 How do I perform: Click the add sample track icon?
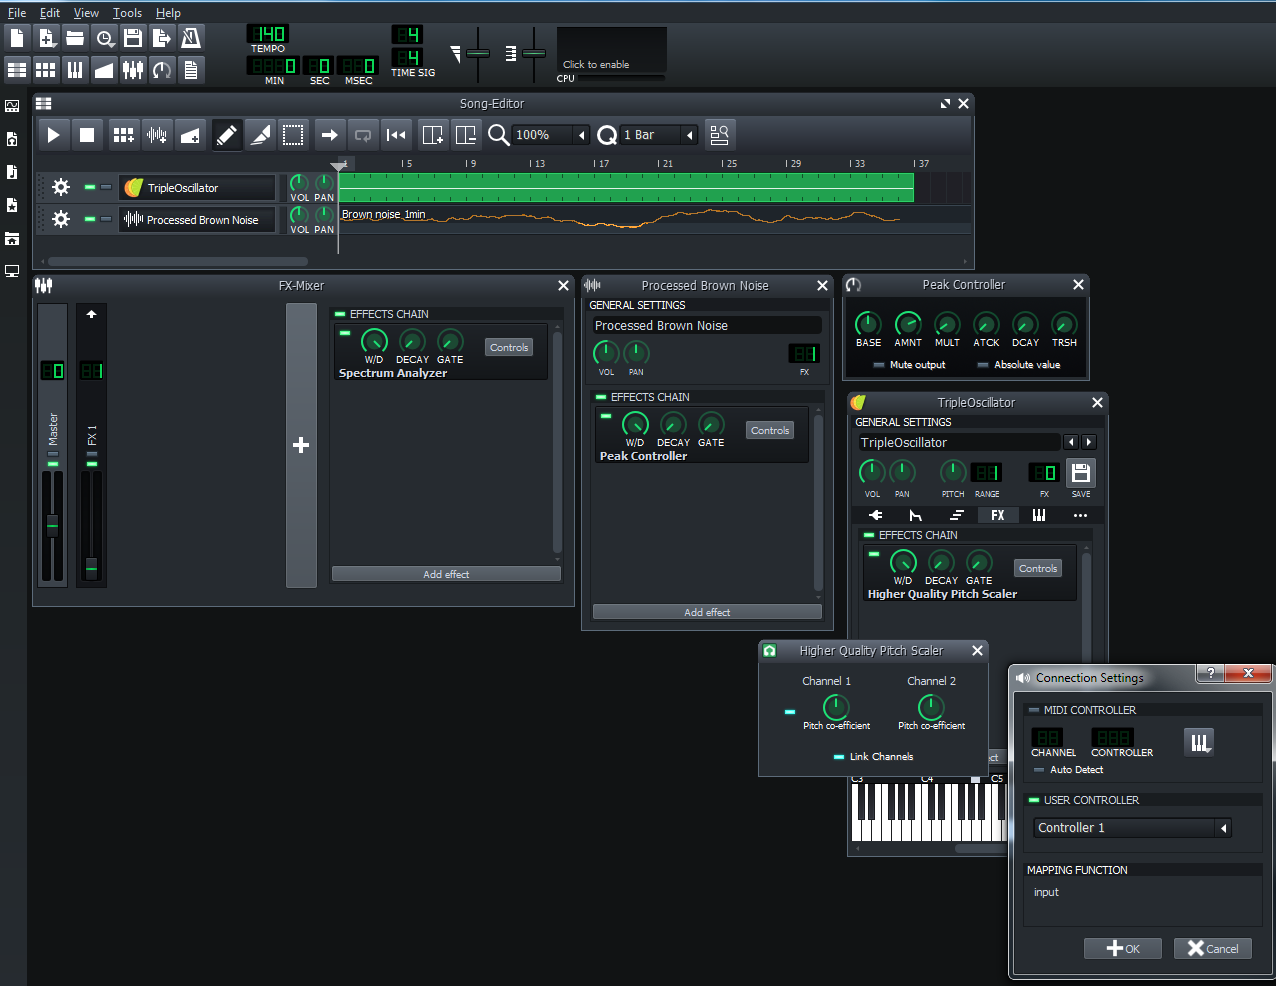click(x=157, y=135)
